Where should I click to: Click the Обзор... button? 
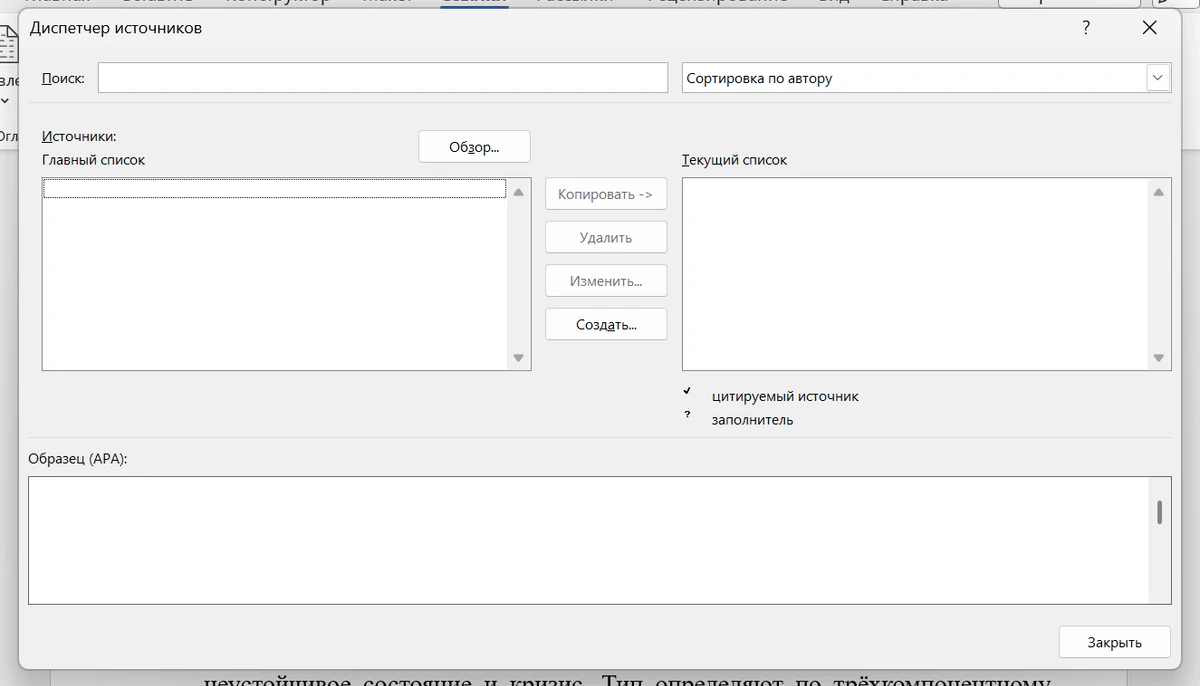point(474,147)
